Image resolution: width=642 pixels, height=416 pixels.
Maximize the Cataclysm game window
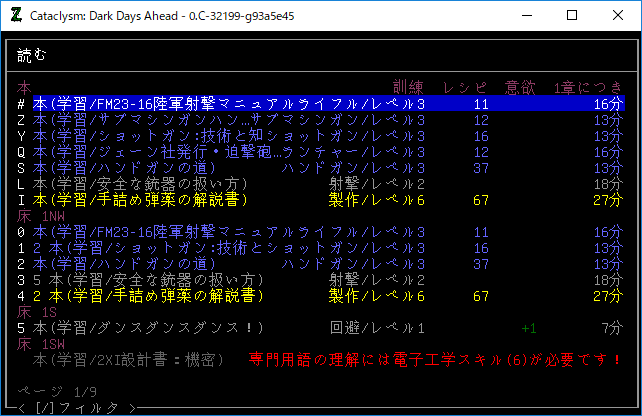click(572, 15)
